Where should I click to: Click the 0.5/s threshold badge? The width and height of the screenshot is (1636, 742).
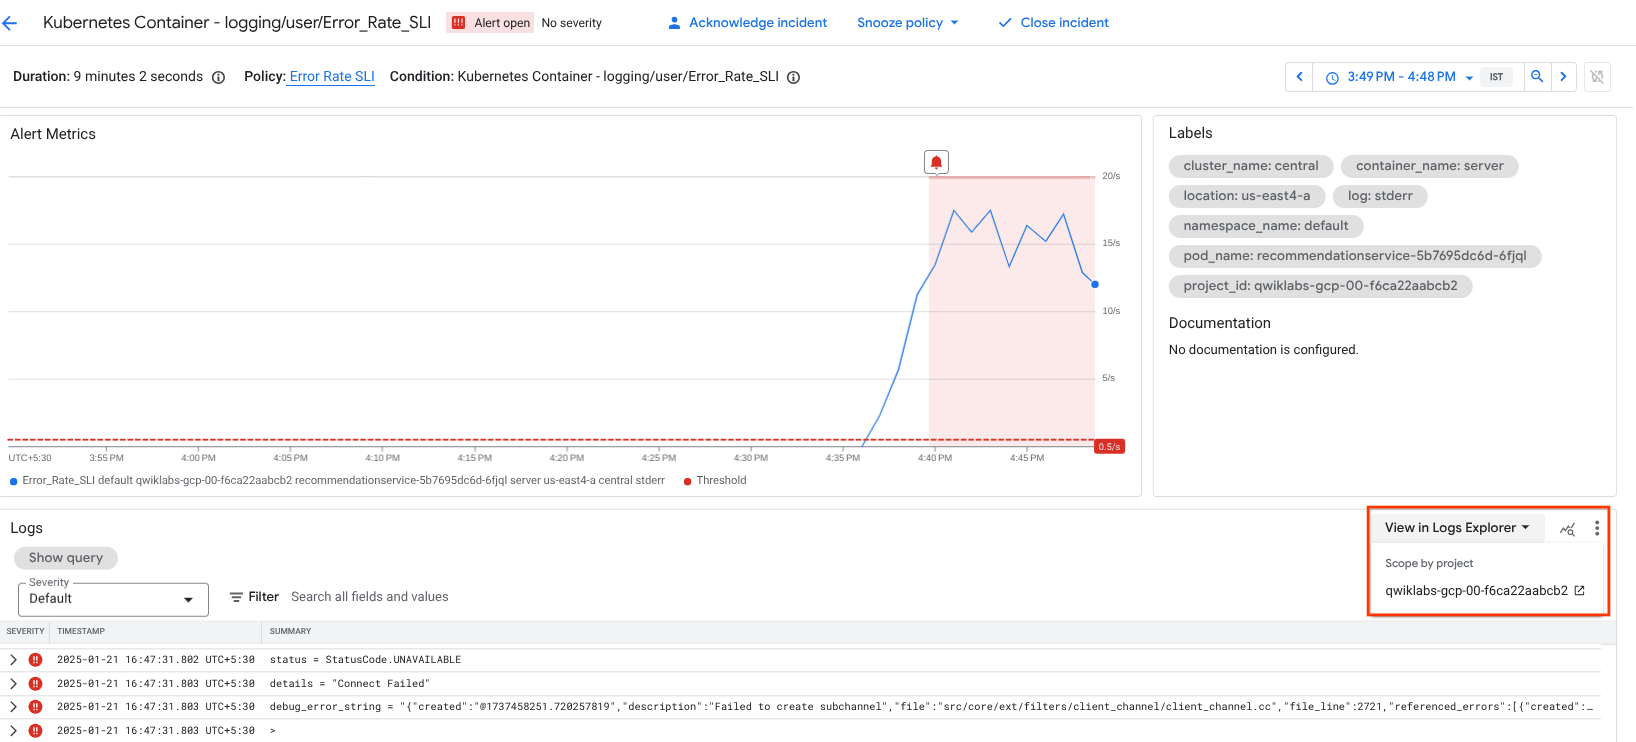(x=1109, y=447)
